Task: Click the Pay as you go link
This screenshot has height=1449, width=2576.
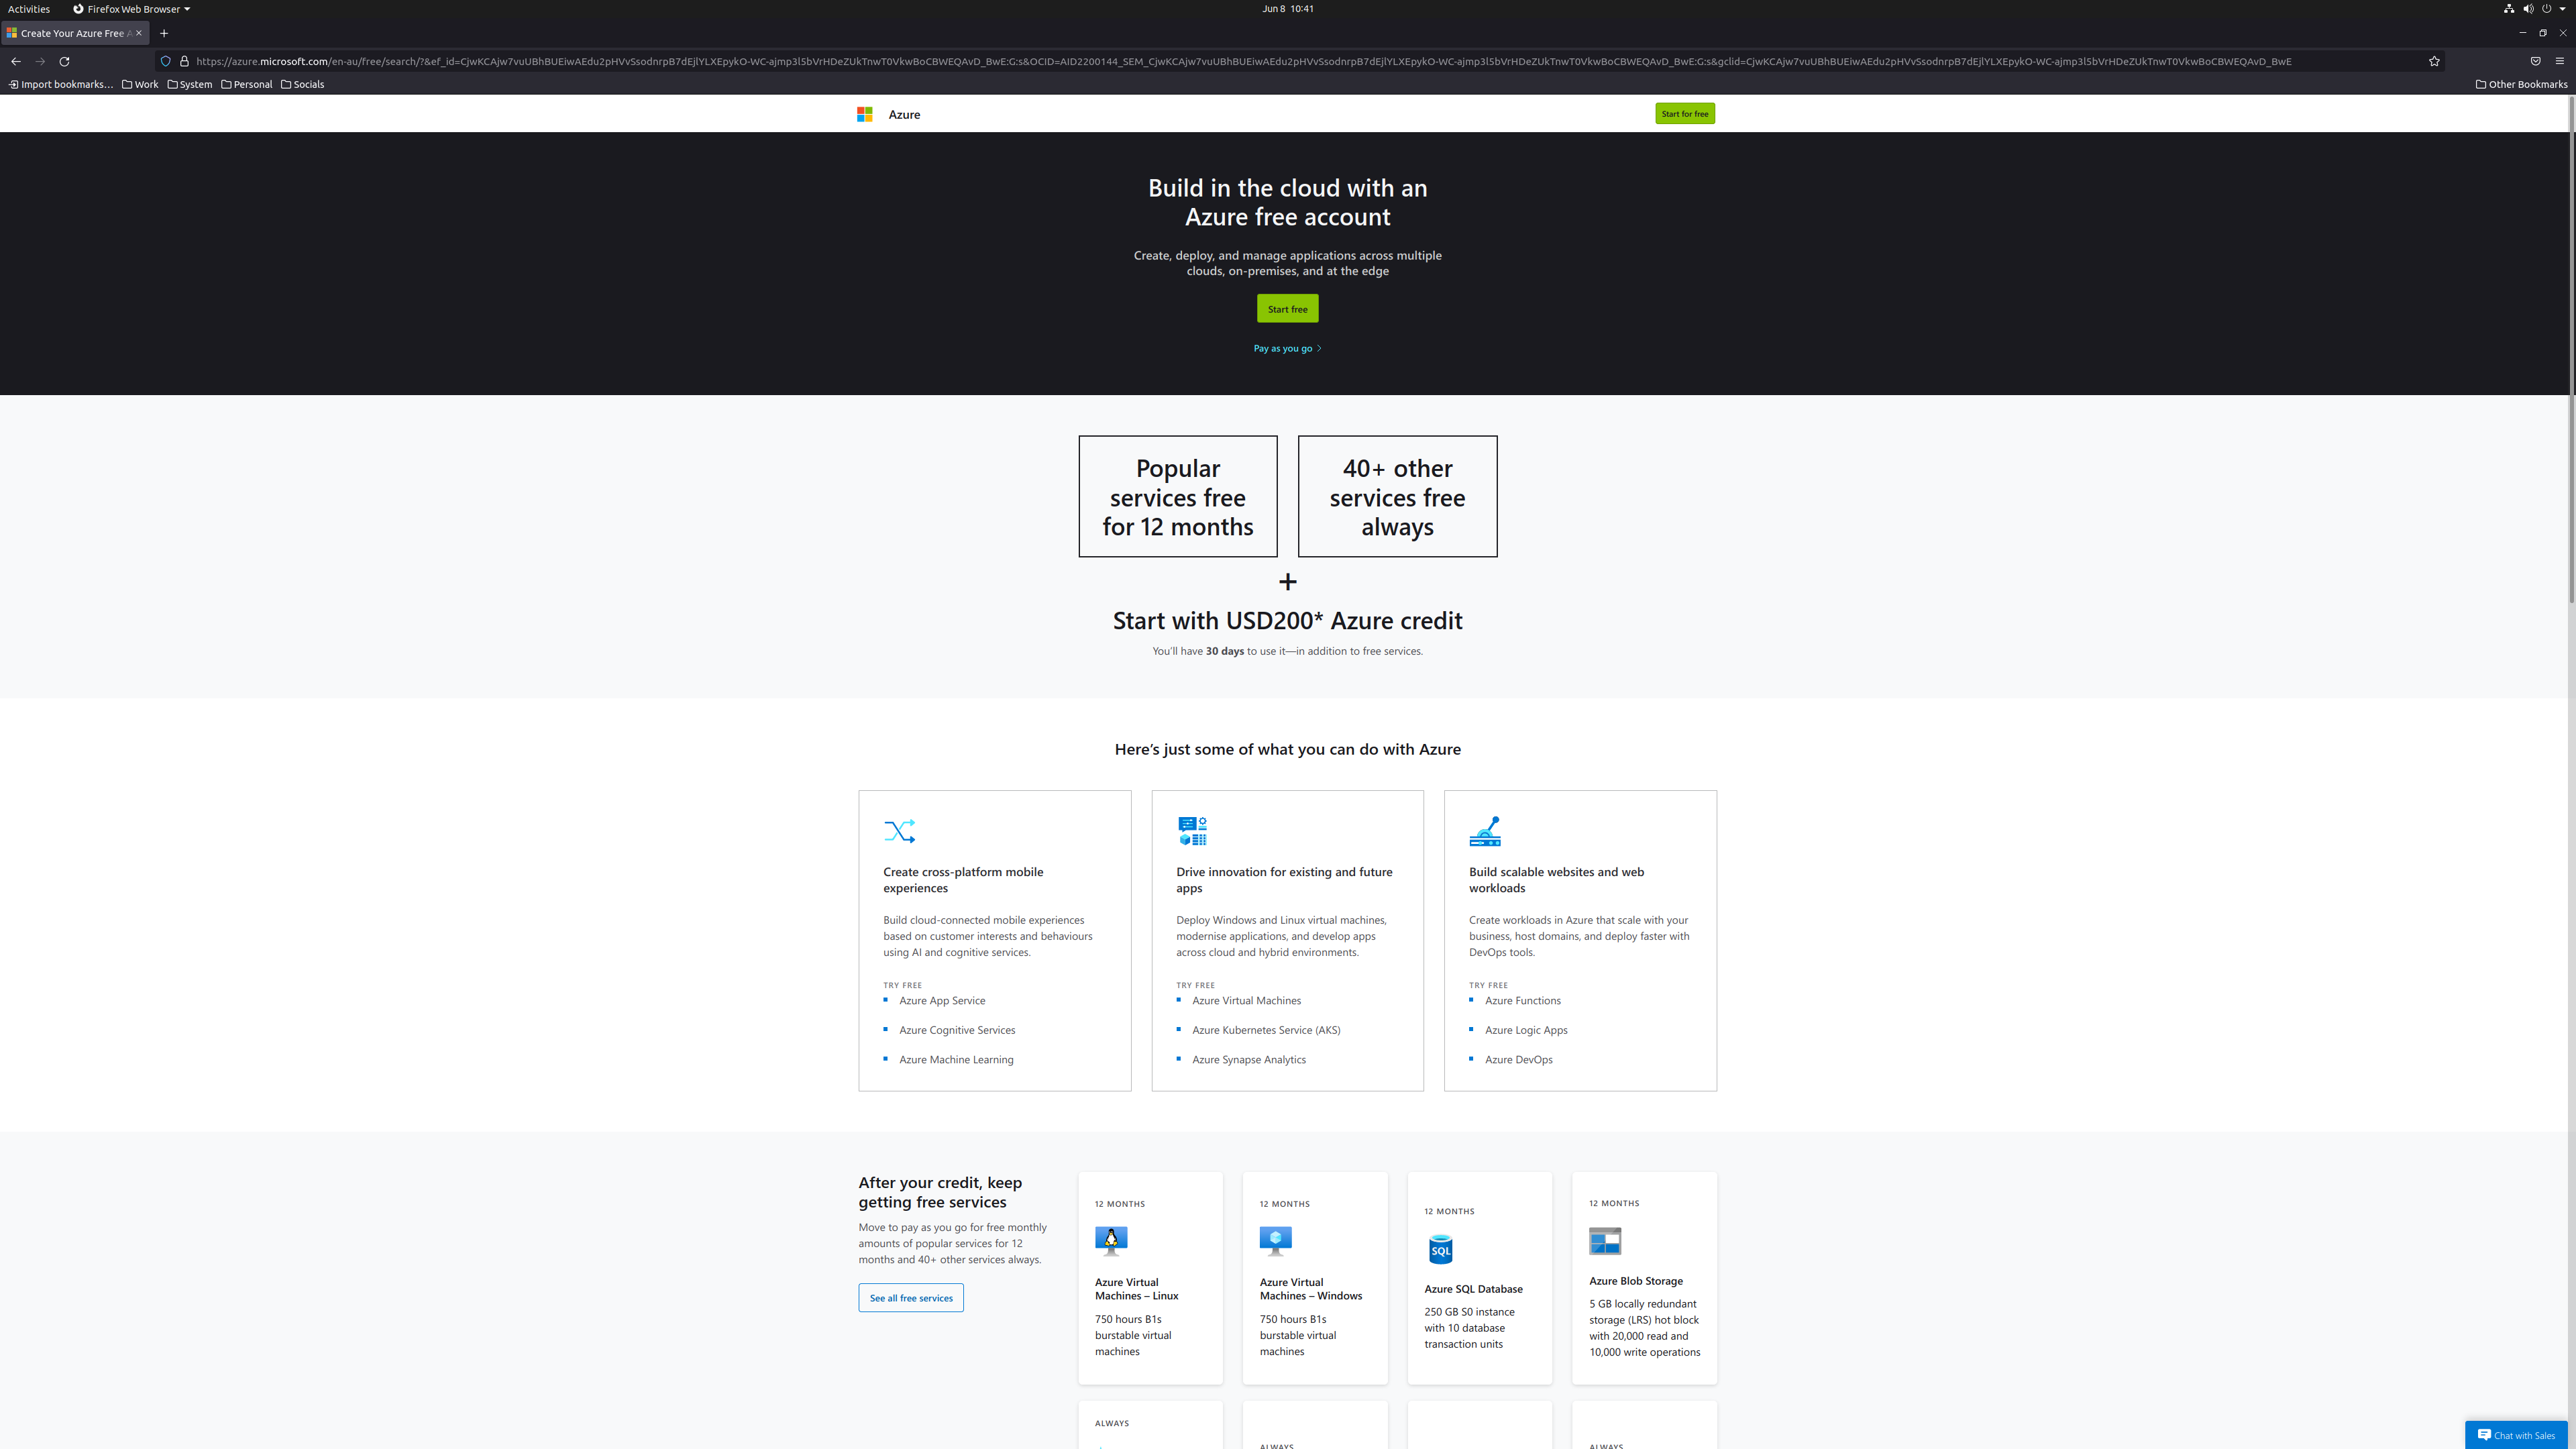Action: 1285,347
